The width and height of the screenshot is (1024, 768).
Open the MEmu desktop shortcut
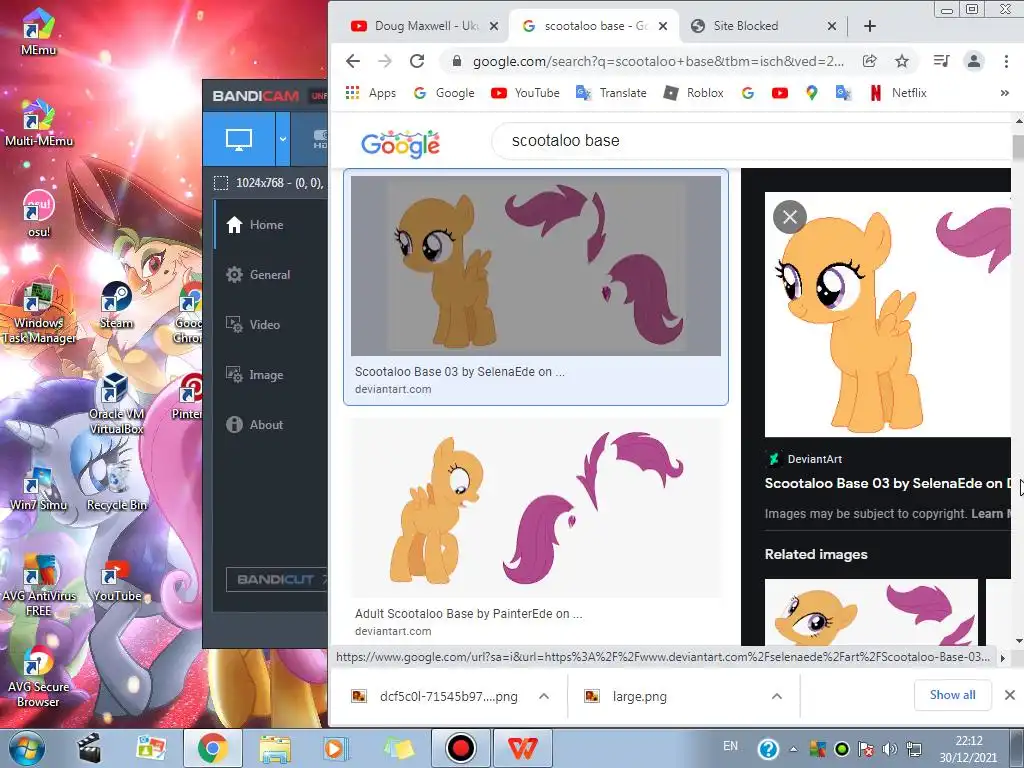click(39, 31)
